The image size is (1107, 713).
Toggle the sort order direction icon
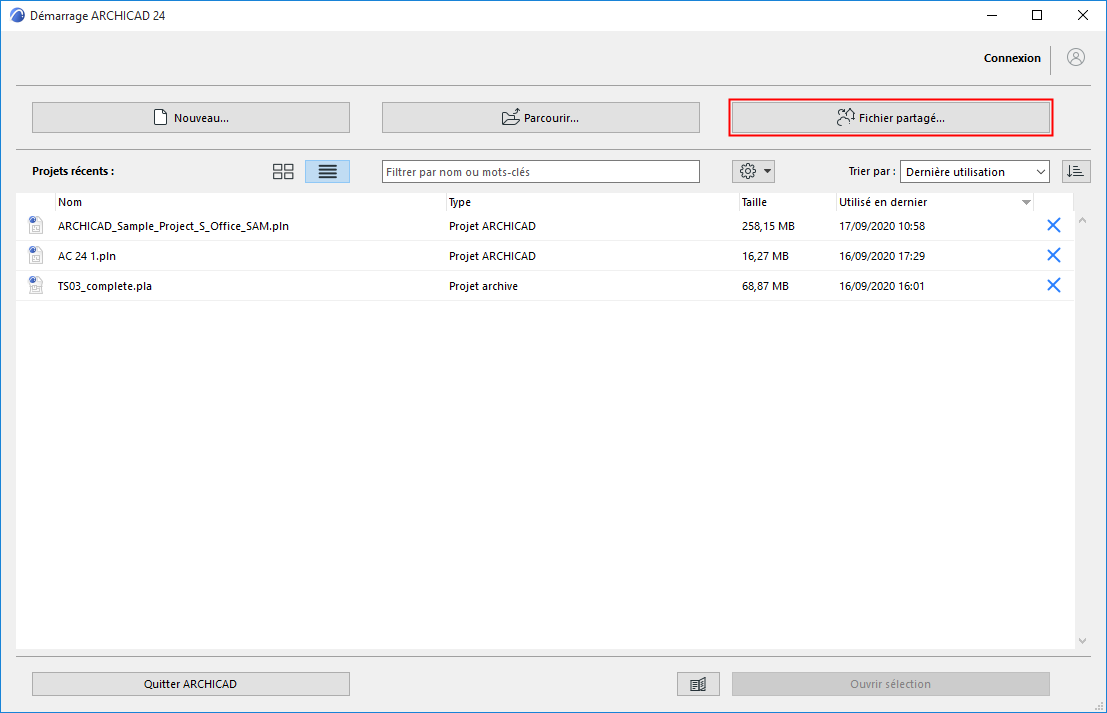coord(1076,172)
